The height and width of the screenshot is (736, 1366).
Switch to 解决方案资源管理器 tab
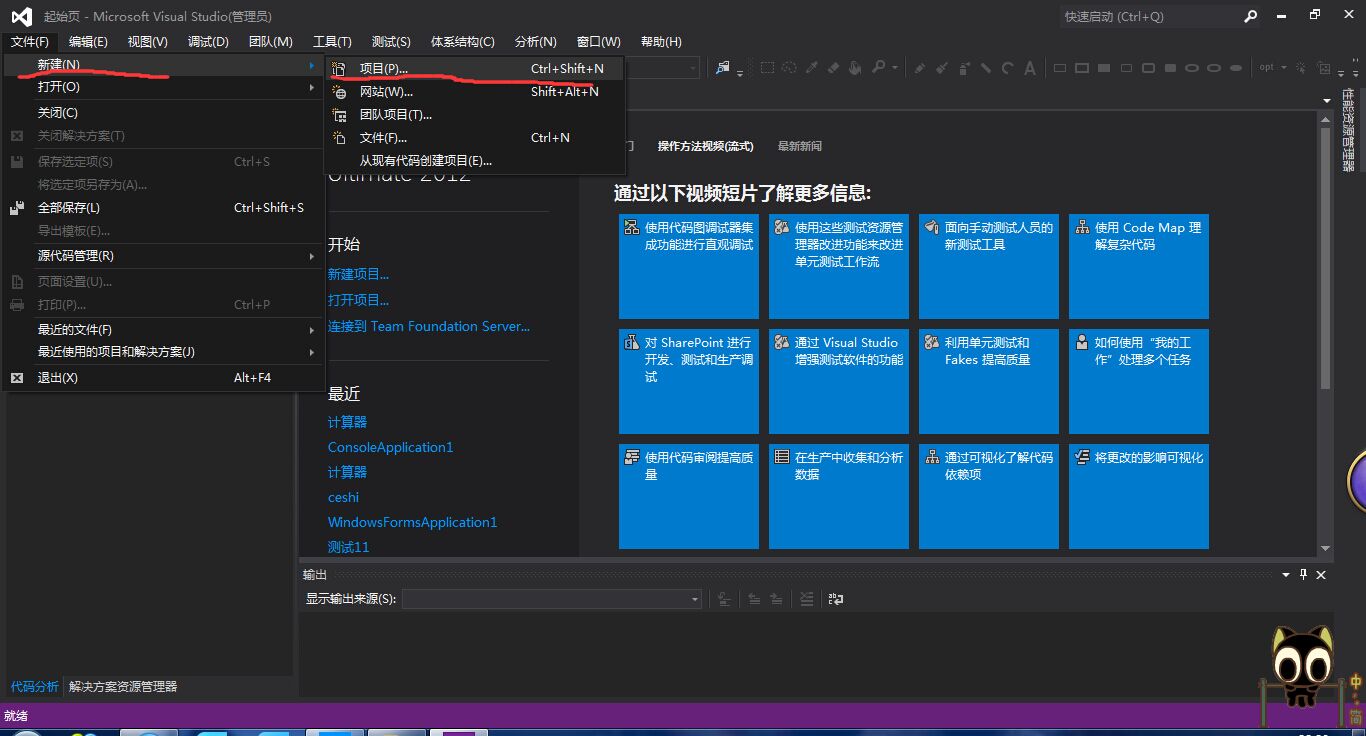123,687
